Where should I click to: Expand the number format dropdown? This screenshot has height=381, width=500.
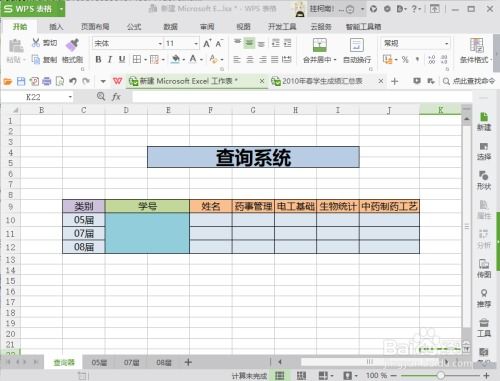(x=446, y=44)
